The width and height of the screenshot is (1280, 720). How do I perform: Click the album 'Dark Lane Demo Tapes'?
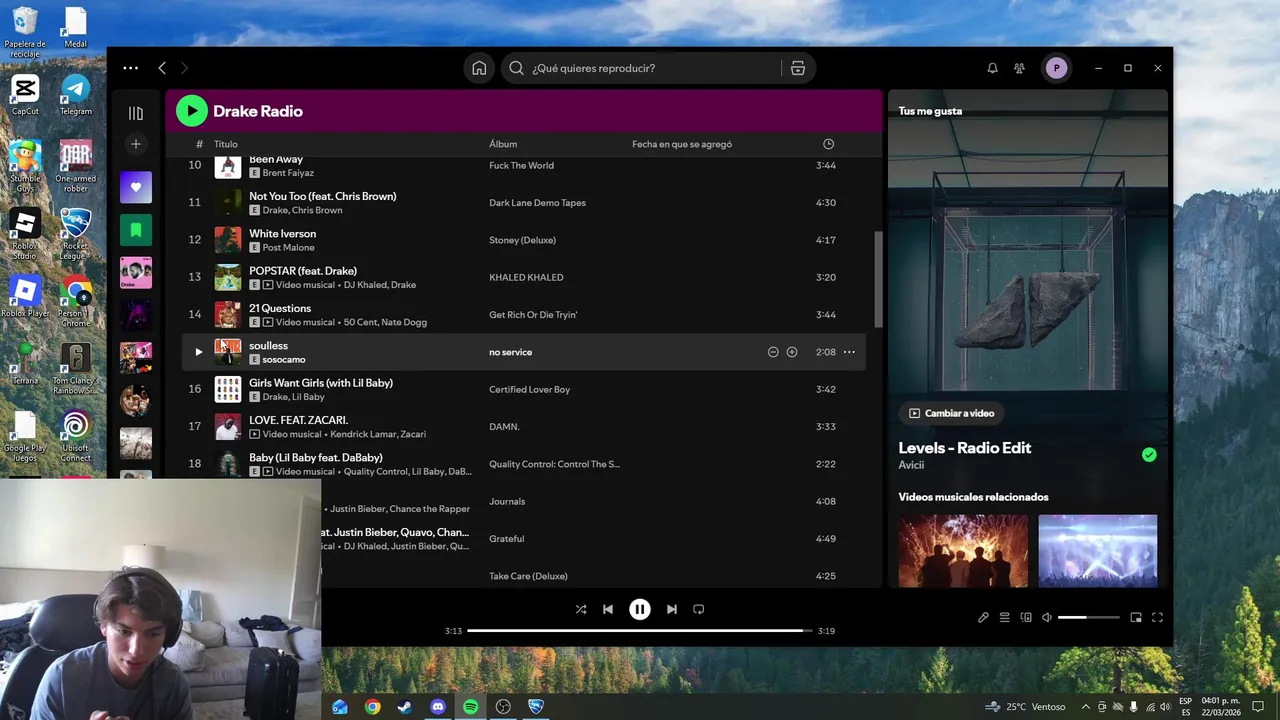[x=537, y=203]
